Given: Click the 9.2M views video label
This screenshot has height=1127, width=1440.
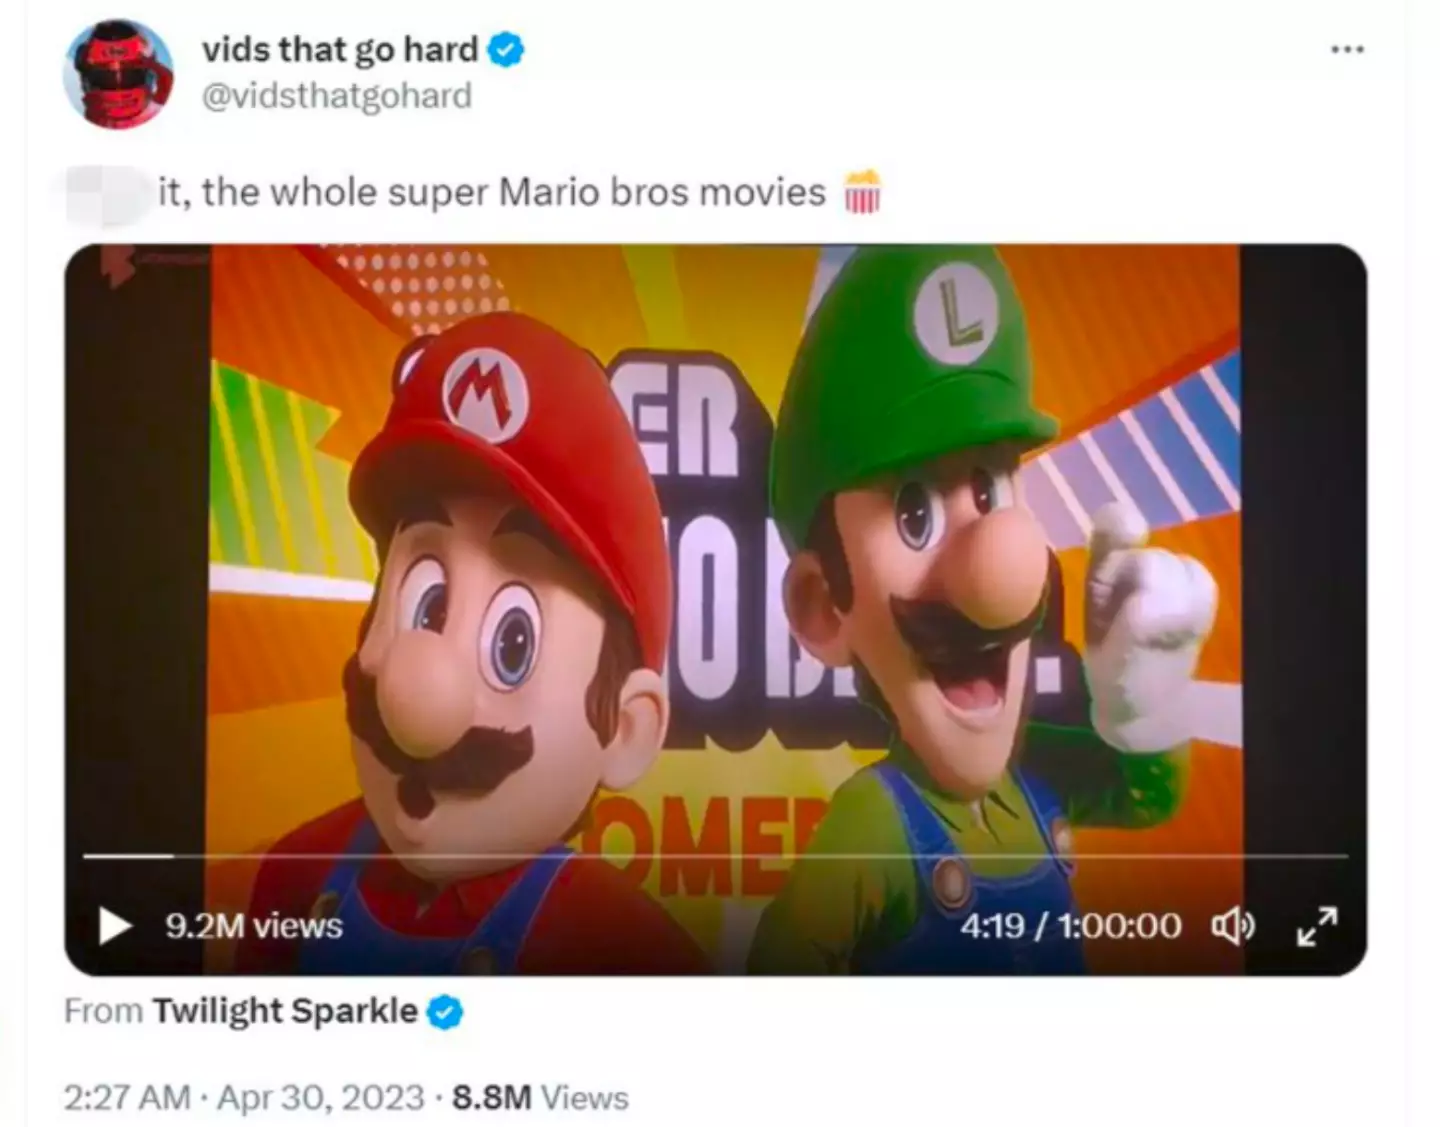Looking at the screenshot, I should click(254, 926).
